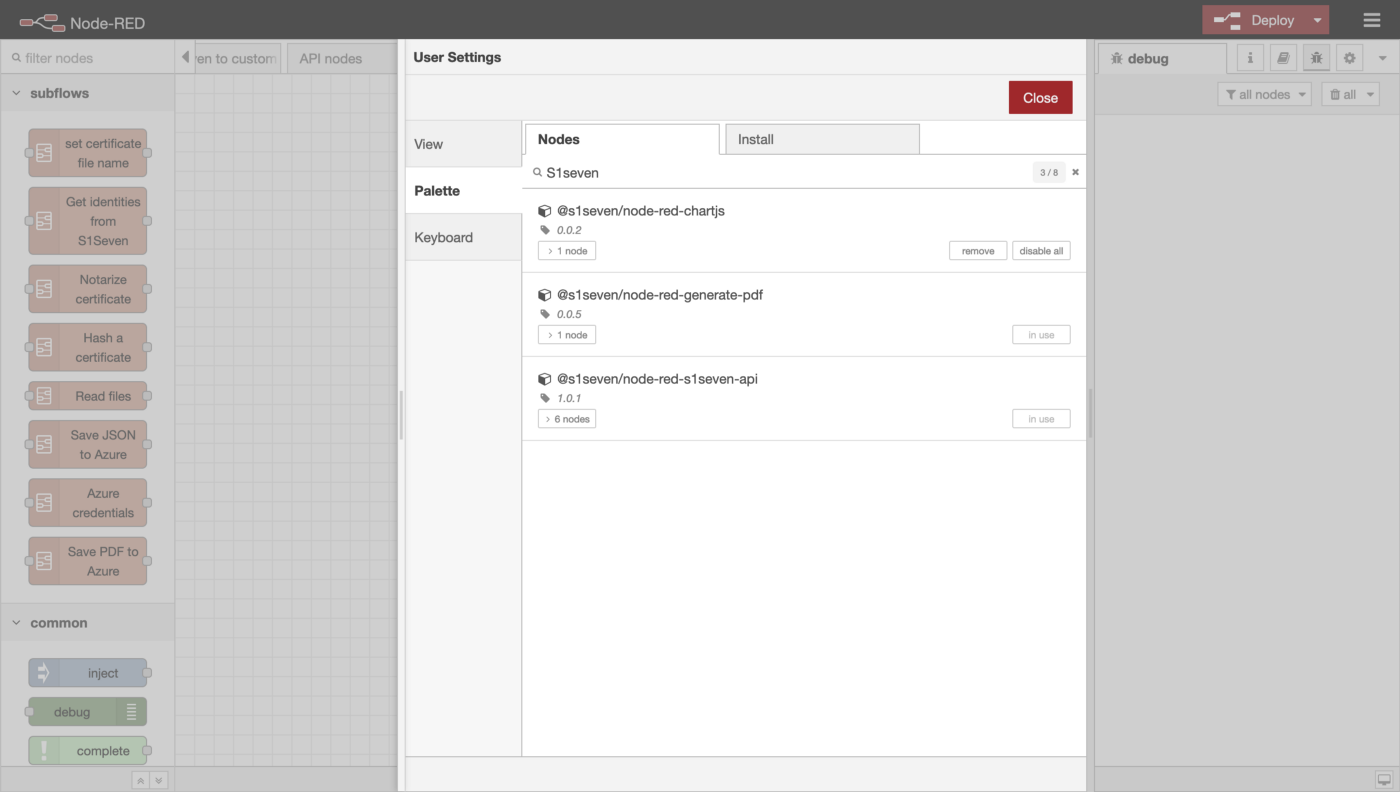Collapse all palette categories

coord(141,780)
